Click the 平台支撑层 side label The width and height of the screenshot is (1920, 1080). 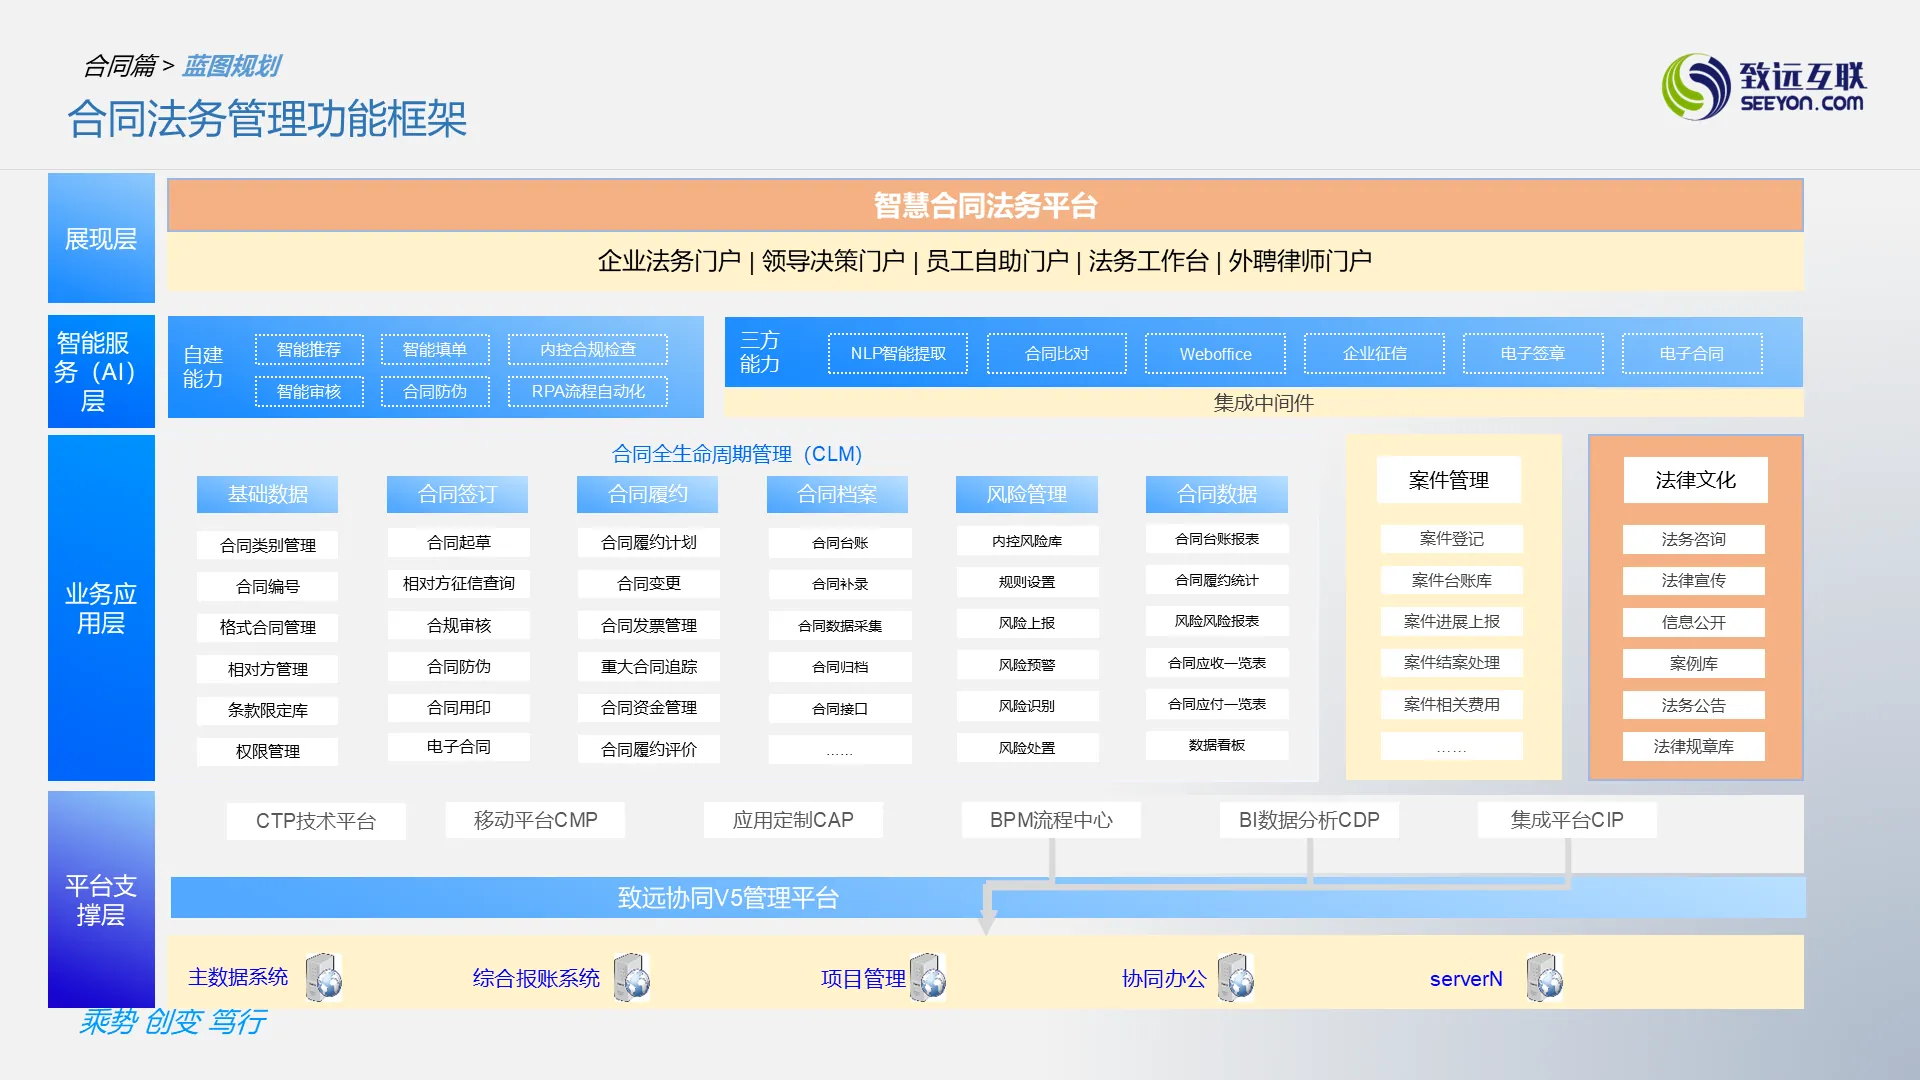click(101, 899)
